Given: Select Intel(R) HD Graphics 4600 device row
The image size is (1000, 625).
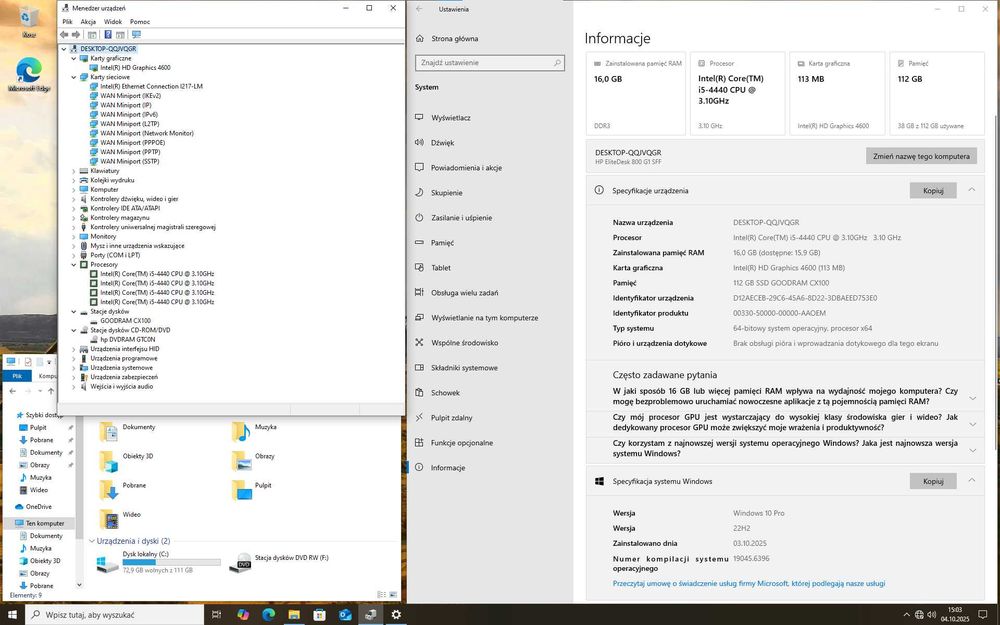Looking at the screenshot, I should [x=135, y=68].
